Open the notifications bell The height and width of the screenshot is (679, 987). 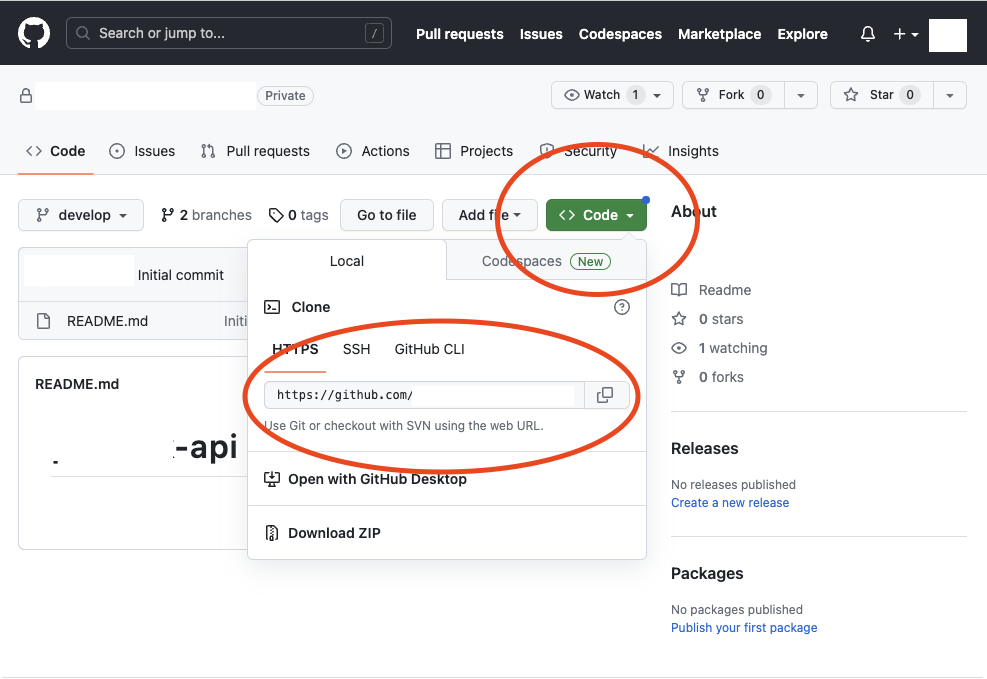867,34
